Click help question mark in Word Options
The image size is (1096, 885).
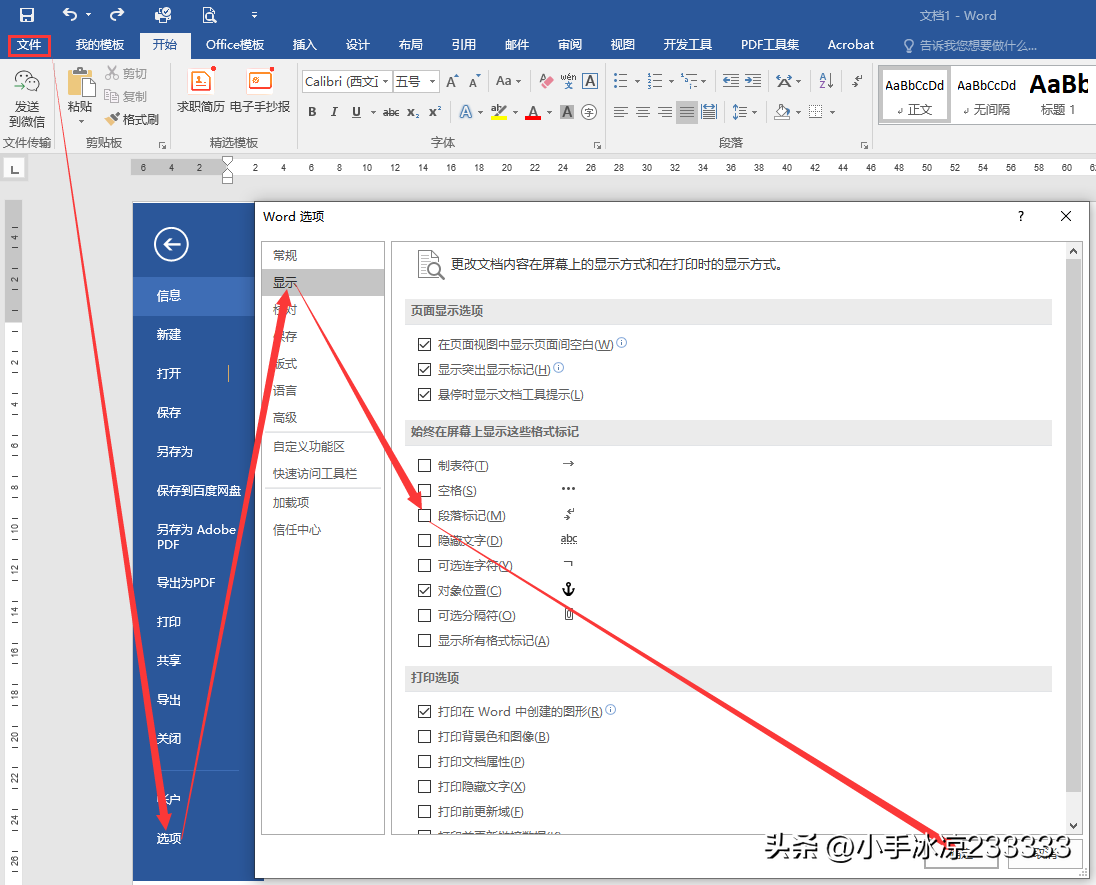(x=1021, y=216)
